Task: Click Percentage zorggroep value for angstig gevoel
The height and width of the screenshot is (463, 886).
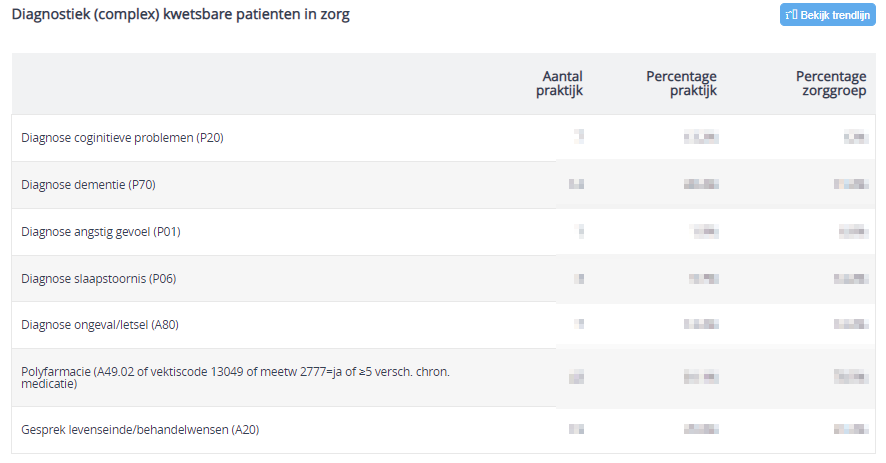Action: 853,231
